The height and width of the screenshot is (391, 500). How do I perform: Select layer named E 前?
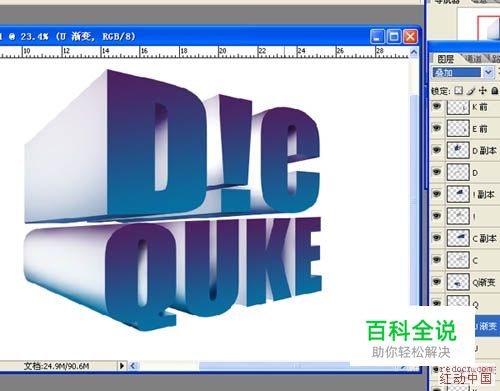480,129
